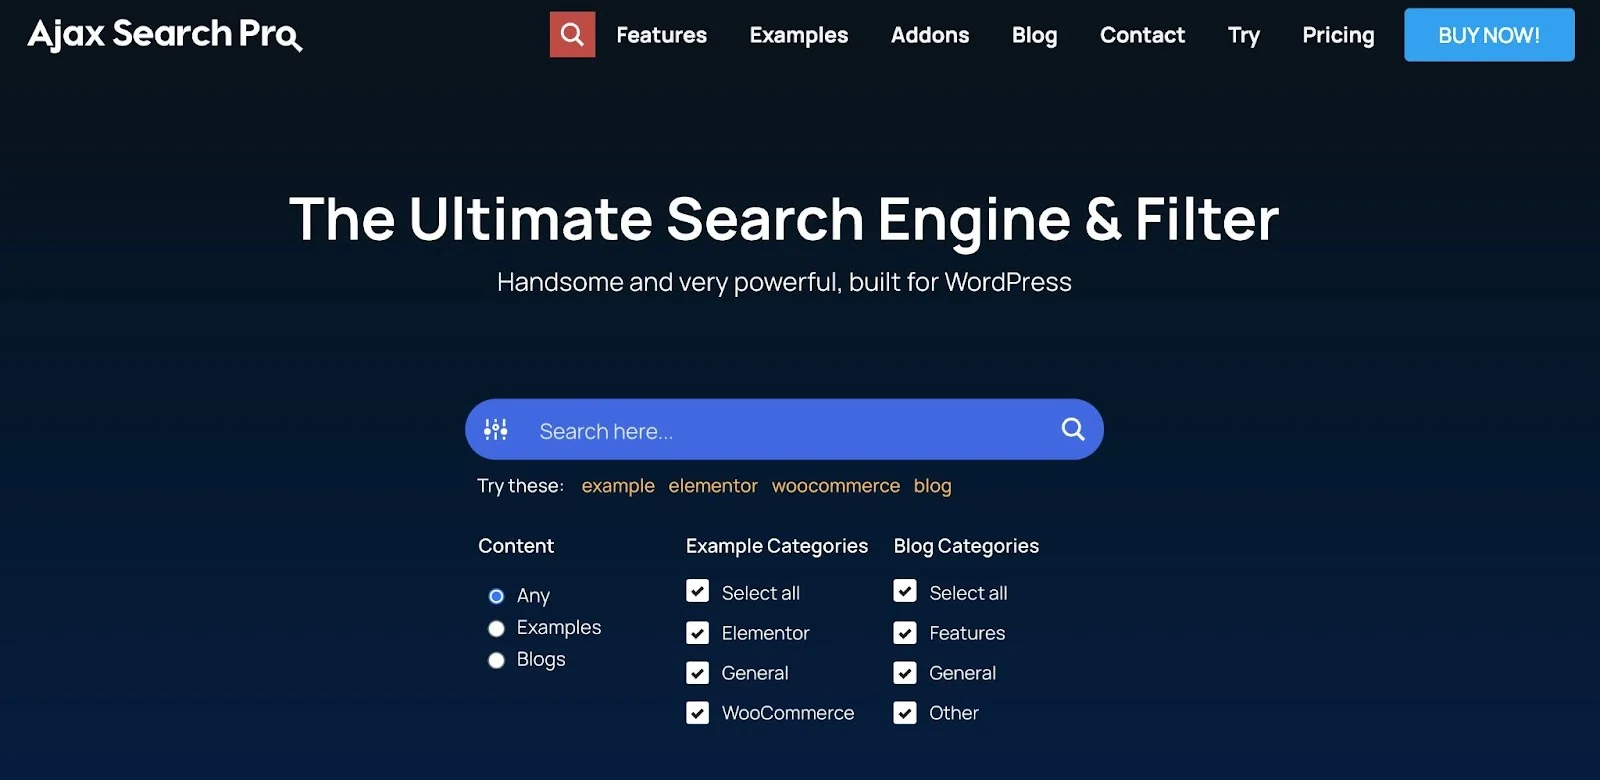Open the Features menu item
This screenshot has width=1600, height=780.
(x=661, y=35)
